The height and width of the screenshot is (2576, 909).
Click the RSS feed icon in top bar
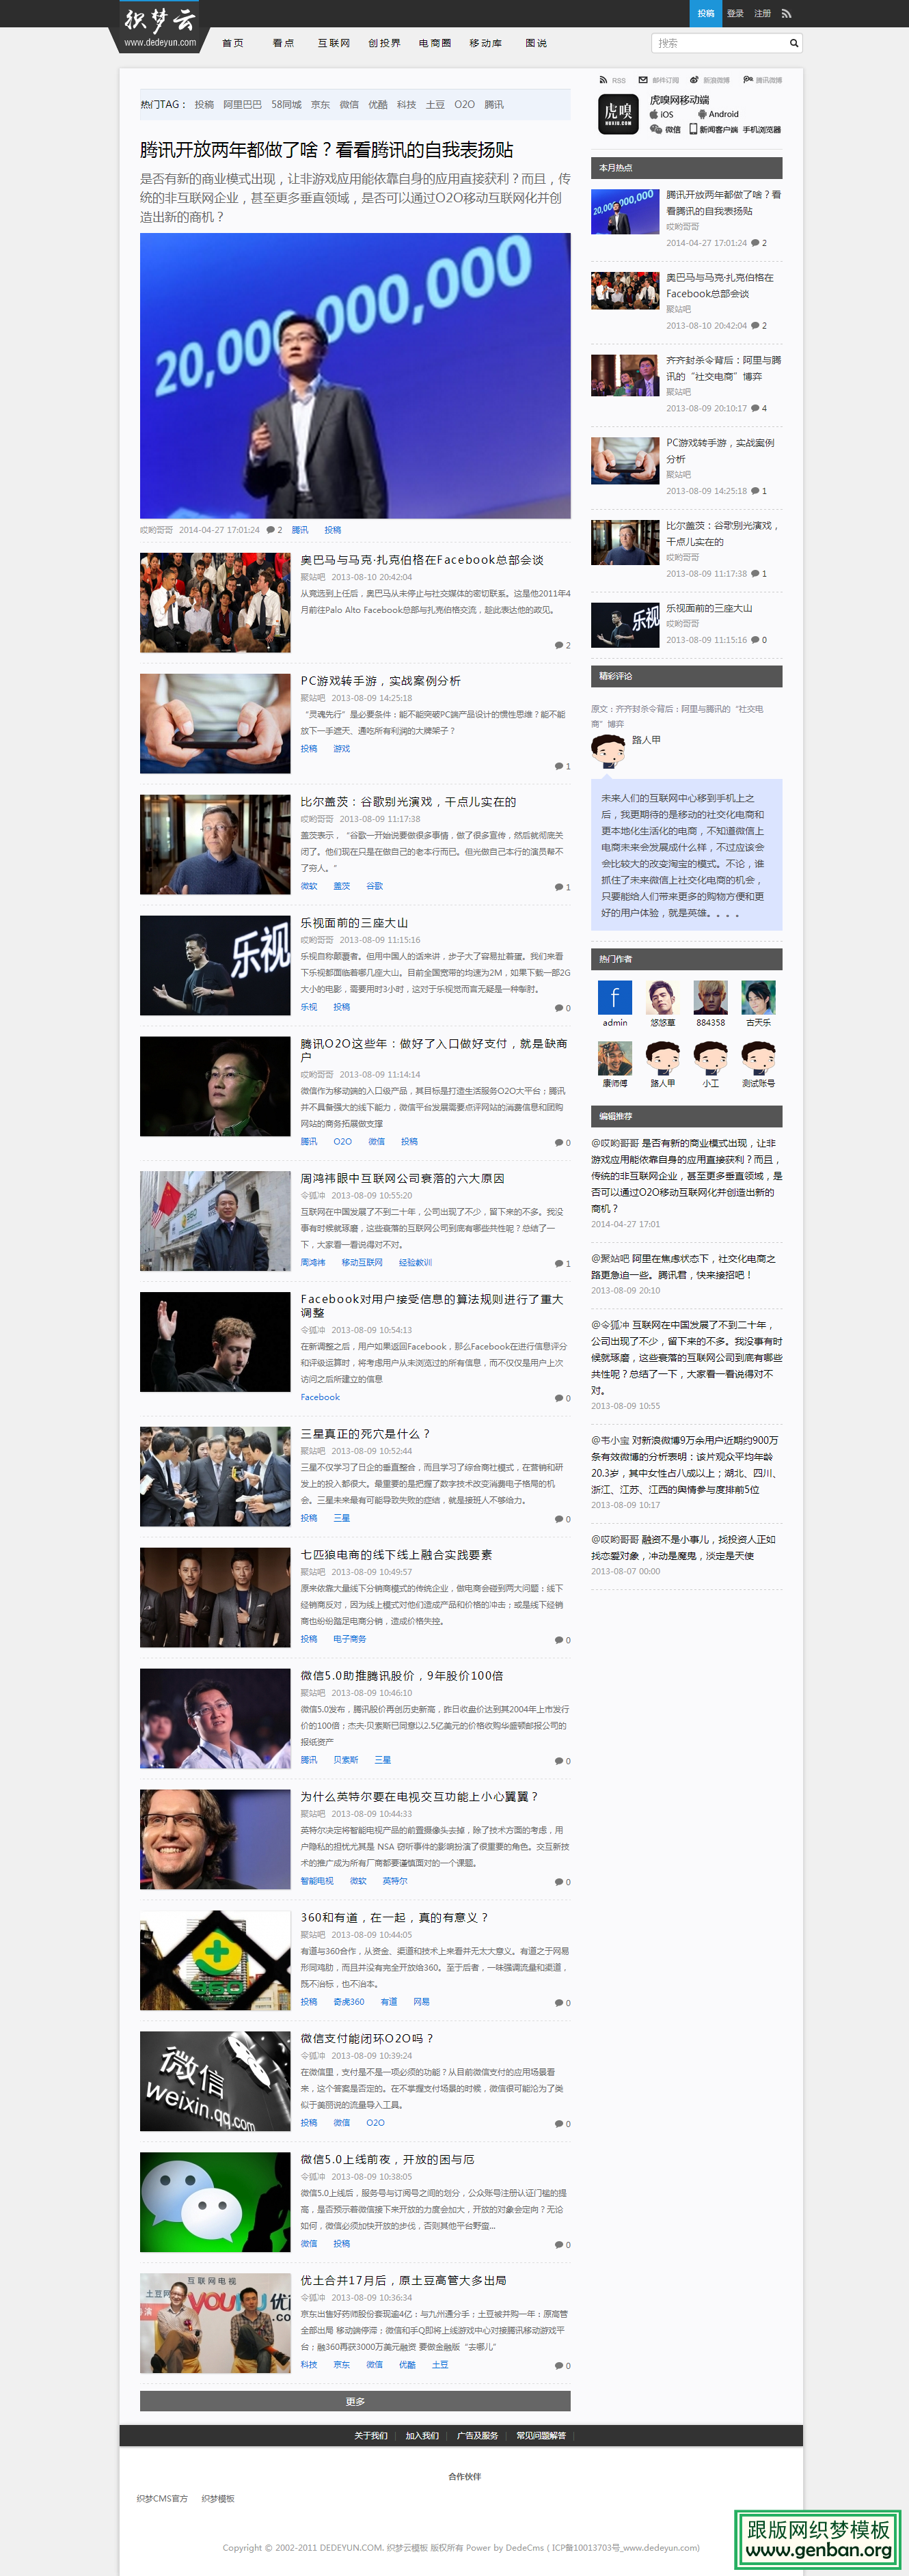pyautogui.click(x=786, y=13)
